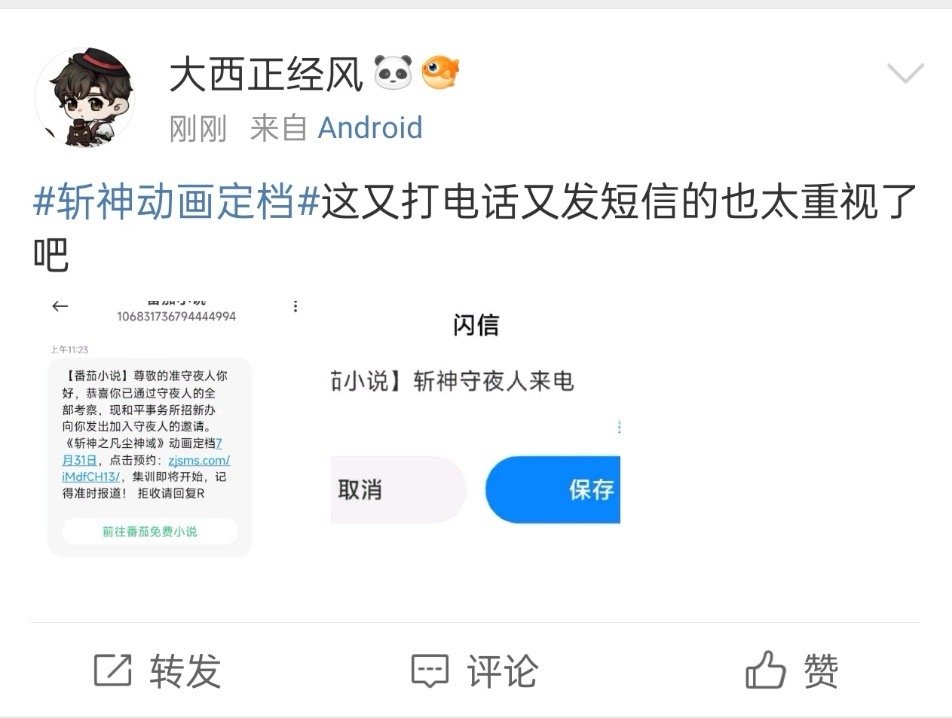
Task: Click the repost 转发 icon
Action: 113,671
